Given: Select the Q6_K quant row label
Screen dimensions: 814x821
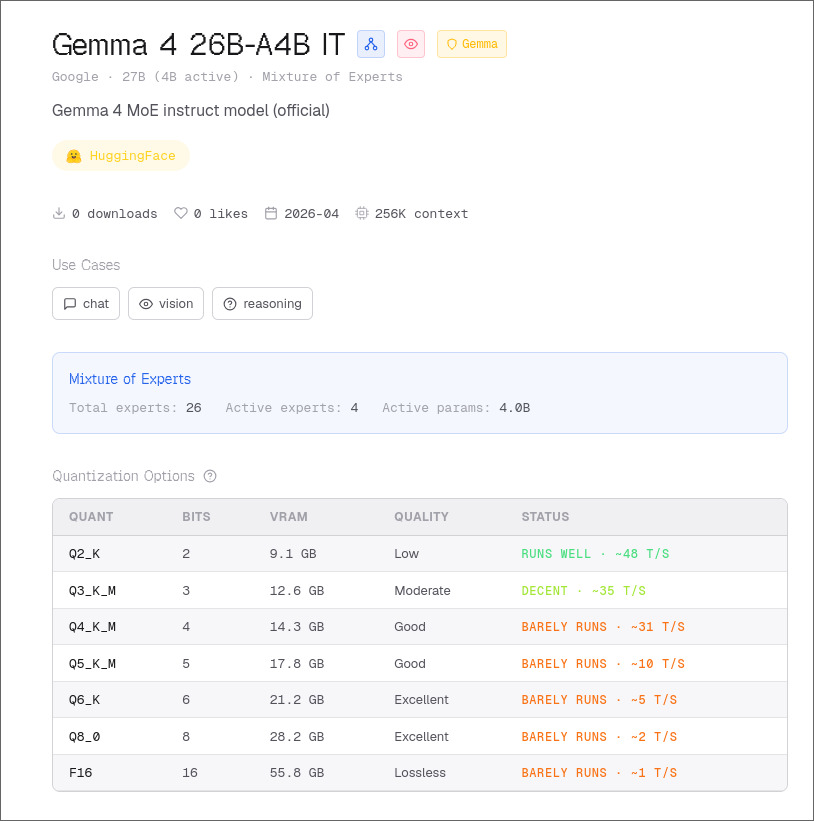Looking at the screenshot, I should click(x=84, y=700).
